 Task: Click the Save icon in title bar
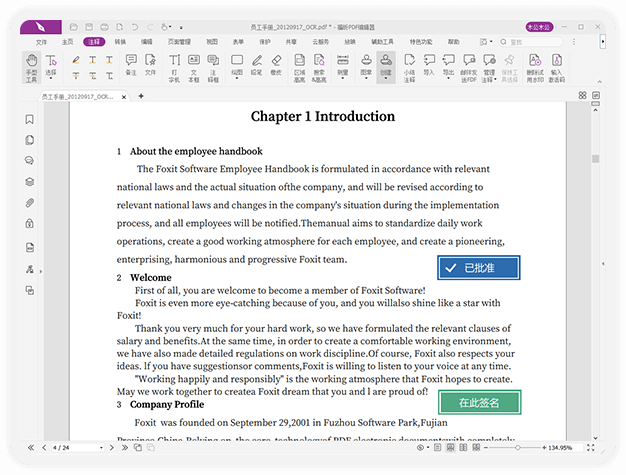click(x=89, y=27)
